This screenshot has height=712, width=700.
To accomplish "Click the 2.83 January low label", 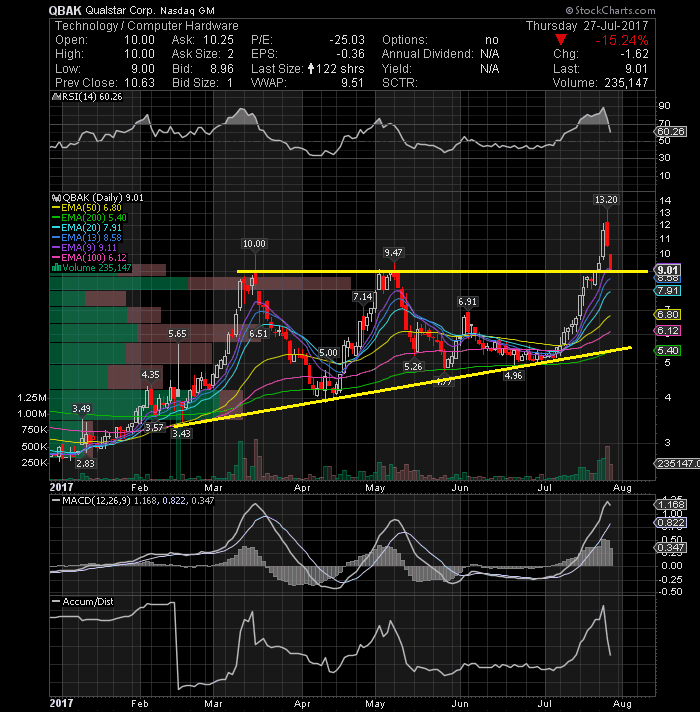I will pos(85,463).
